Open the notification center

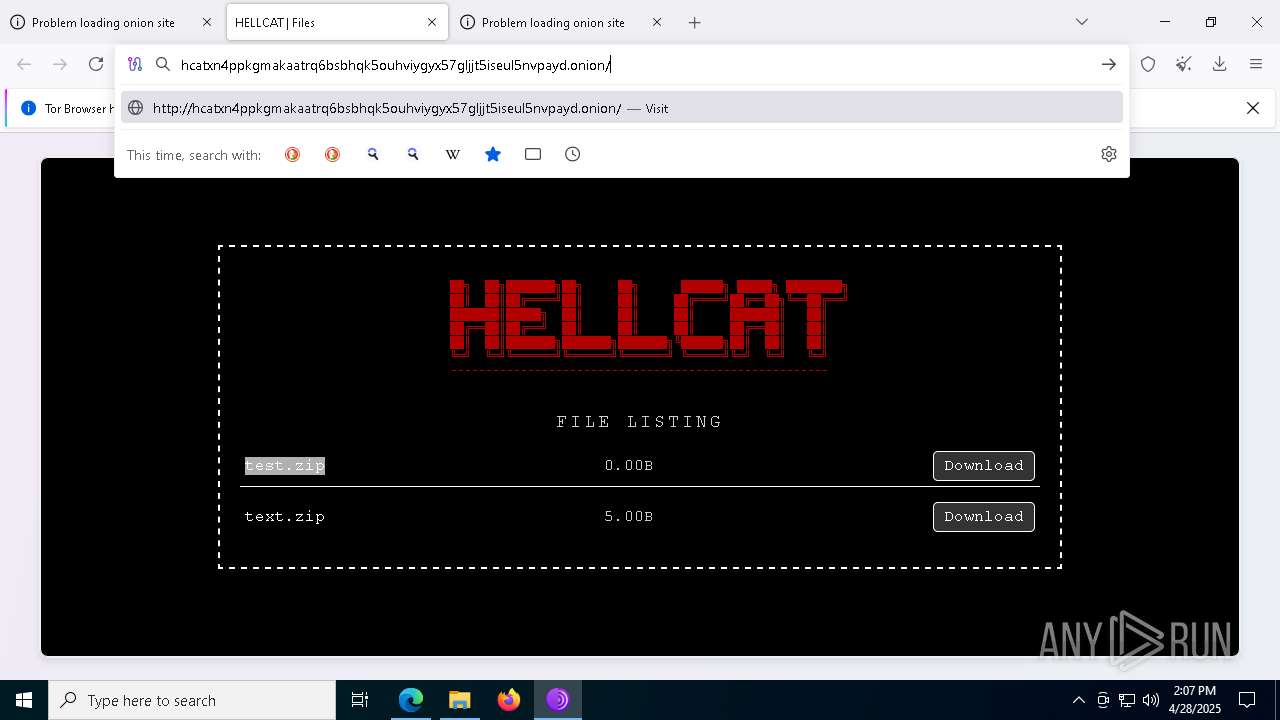coord(1247,700)
